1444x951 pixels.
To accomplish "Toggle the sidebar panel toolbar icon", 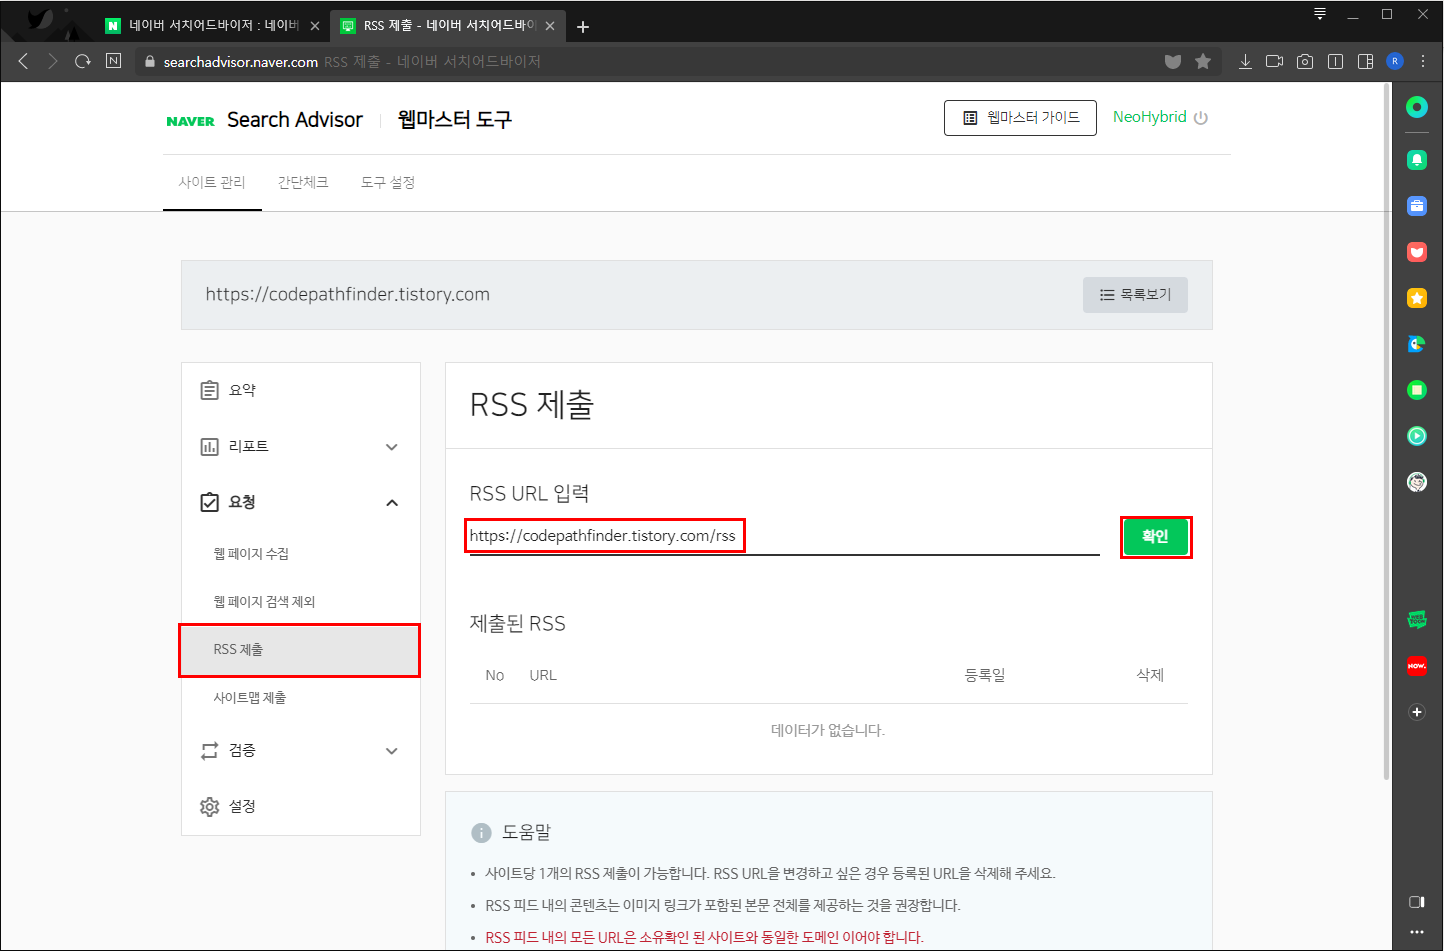I will tap(1365, 61).
